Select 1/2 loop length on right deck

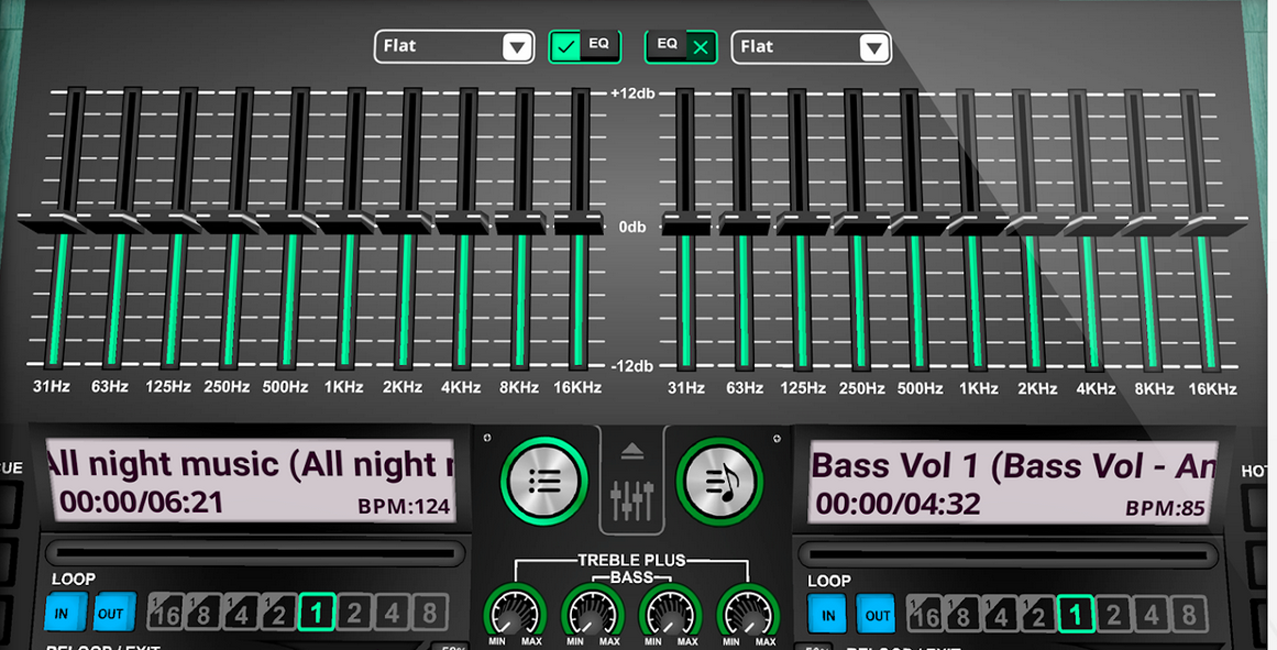(x=1037, y=613)
